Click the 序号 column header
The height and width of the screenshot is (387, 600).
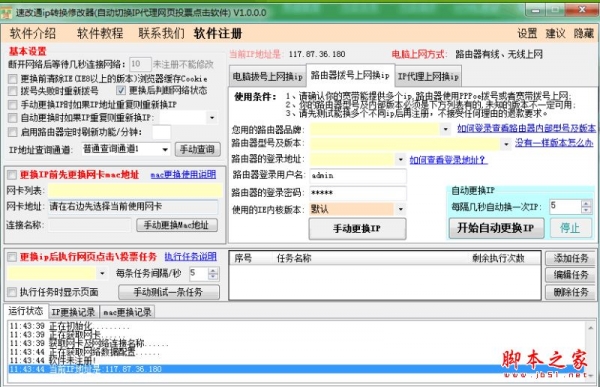(243, 258)
